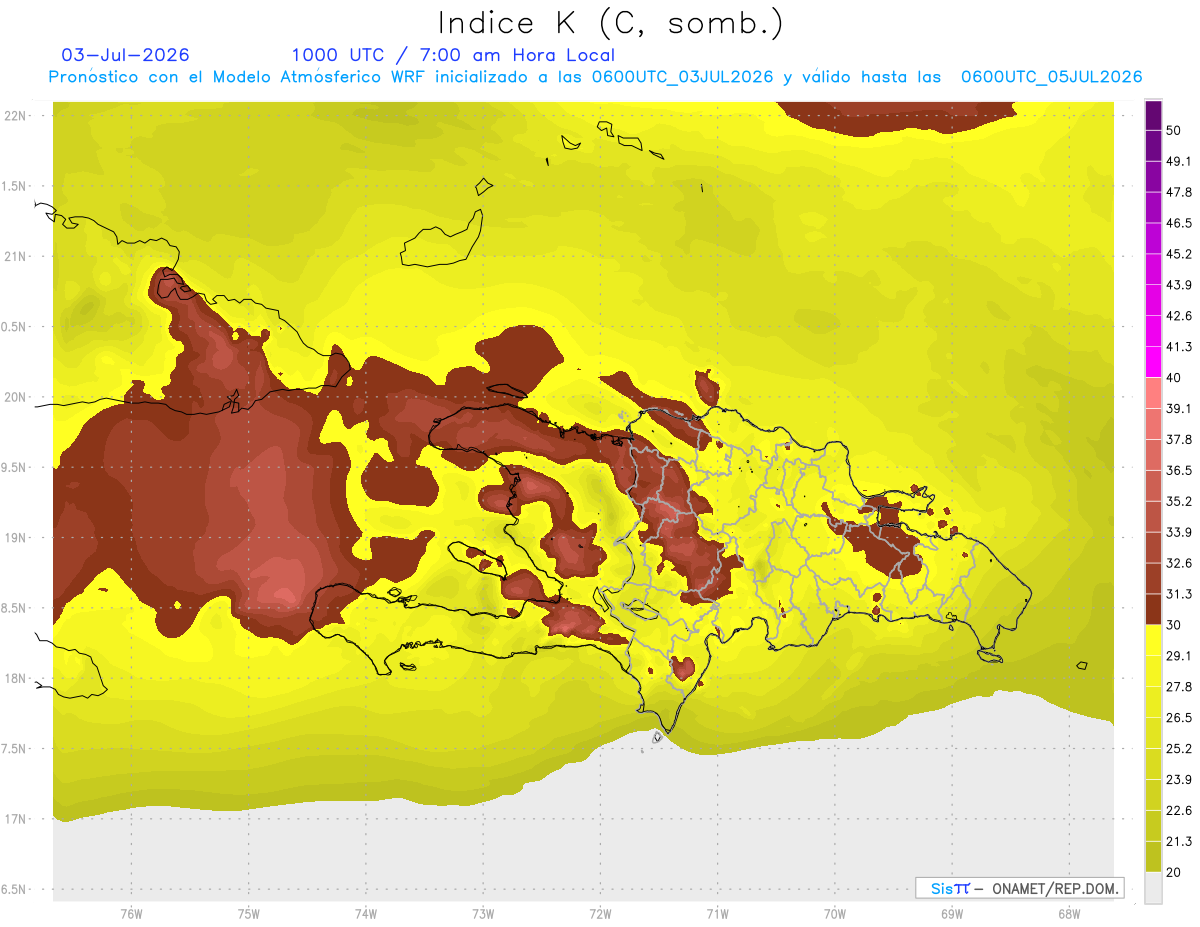The width and height of the screenshot is (1200, 927).
Task: Click the legend value "33.9"
Action: pyautogui.click(x=1179, y=532)
